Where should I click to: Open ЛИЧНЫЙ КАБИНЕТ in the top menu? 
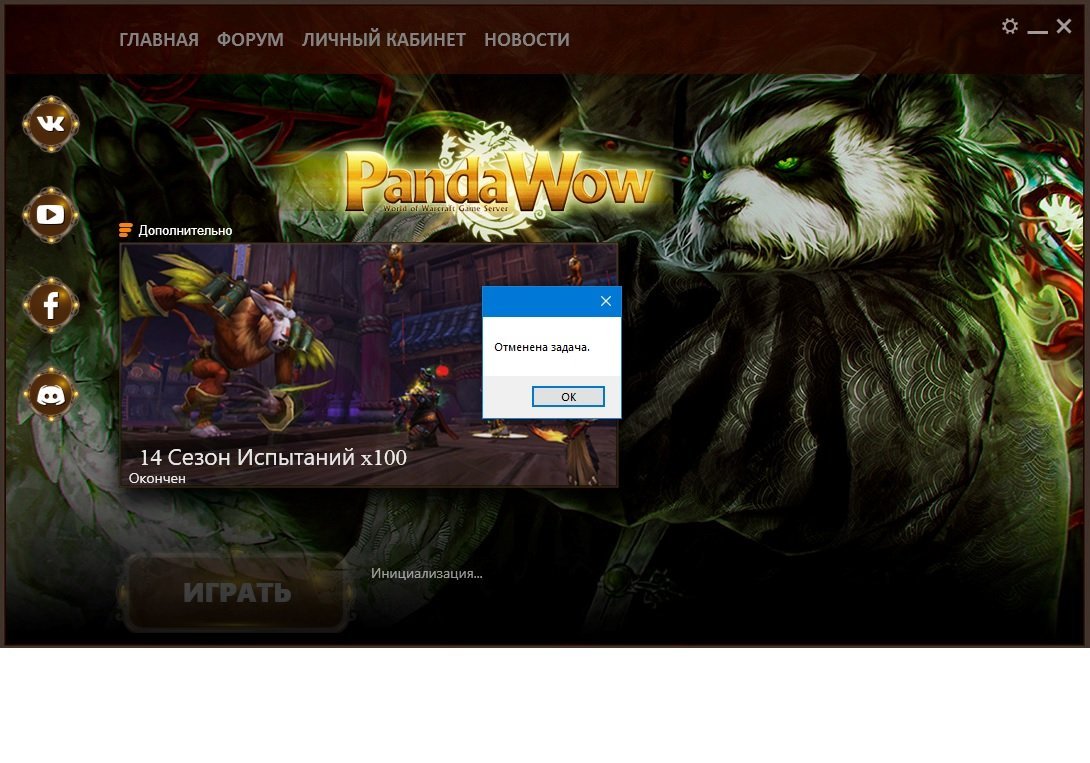coord(384,40)
